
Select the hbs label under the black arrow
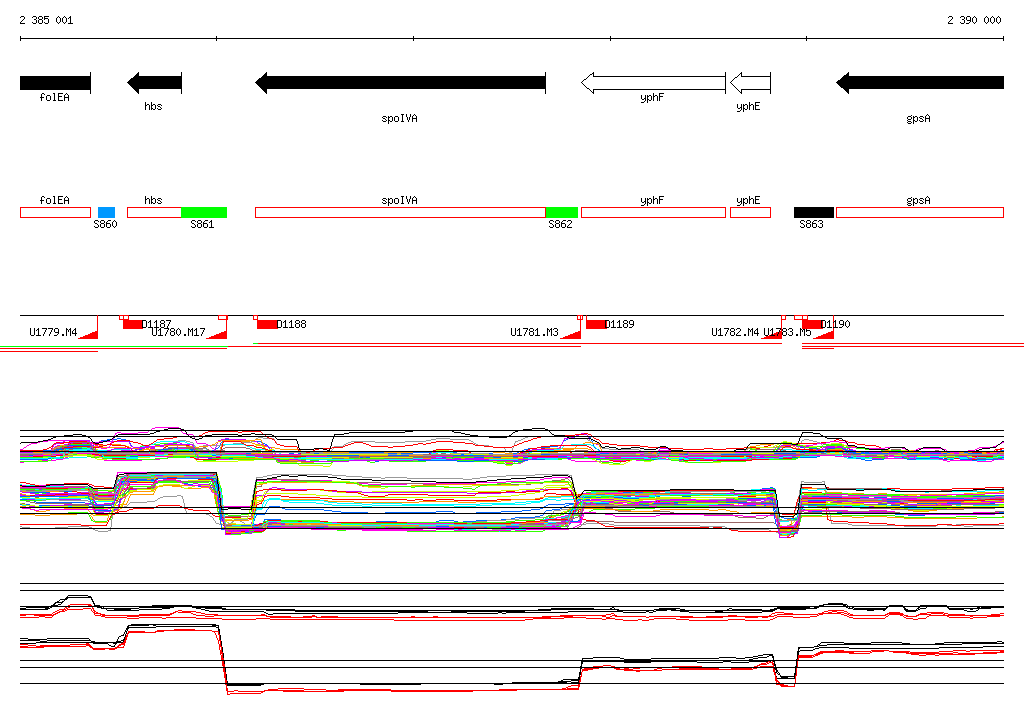coord(153,106)
